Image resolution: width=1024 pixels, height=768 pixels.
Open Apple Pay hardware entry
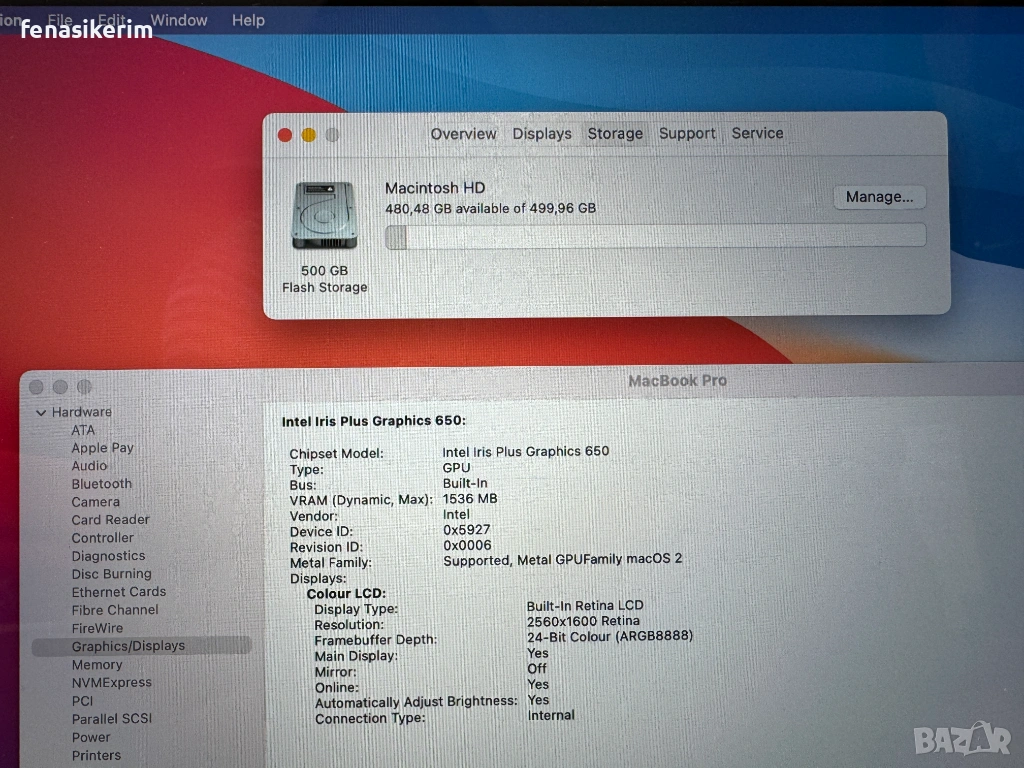pos(102,448)
